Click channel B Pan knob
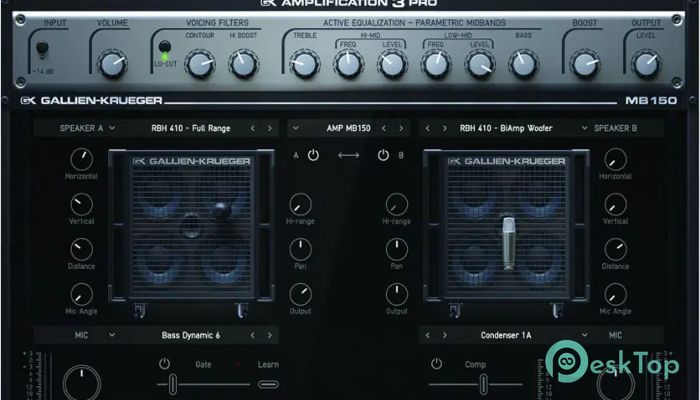 pyautogui.click(x=396, y=250)
